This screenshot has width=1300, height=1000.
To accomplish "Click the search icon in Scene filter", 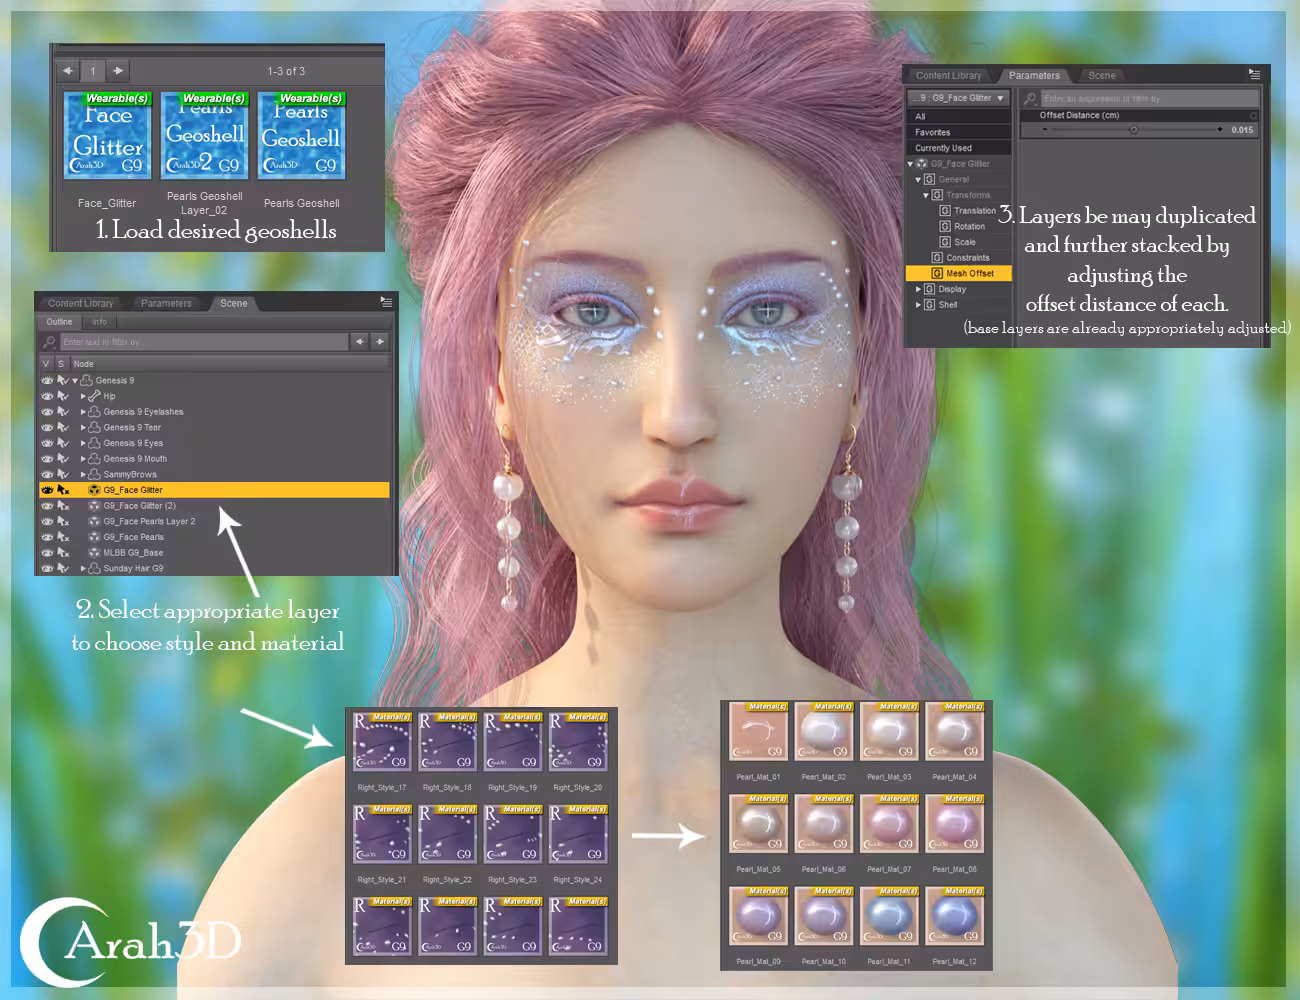I will (x=48, y=342).
